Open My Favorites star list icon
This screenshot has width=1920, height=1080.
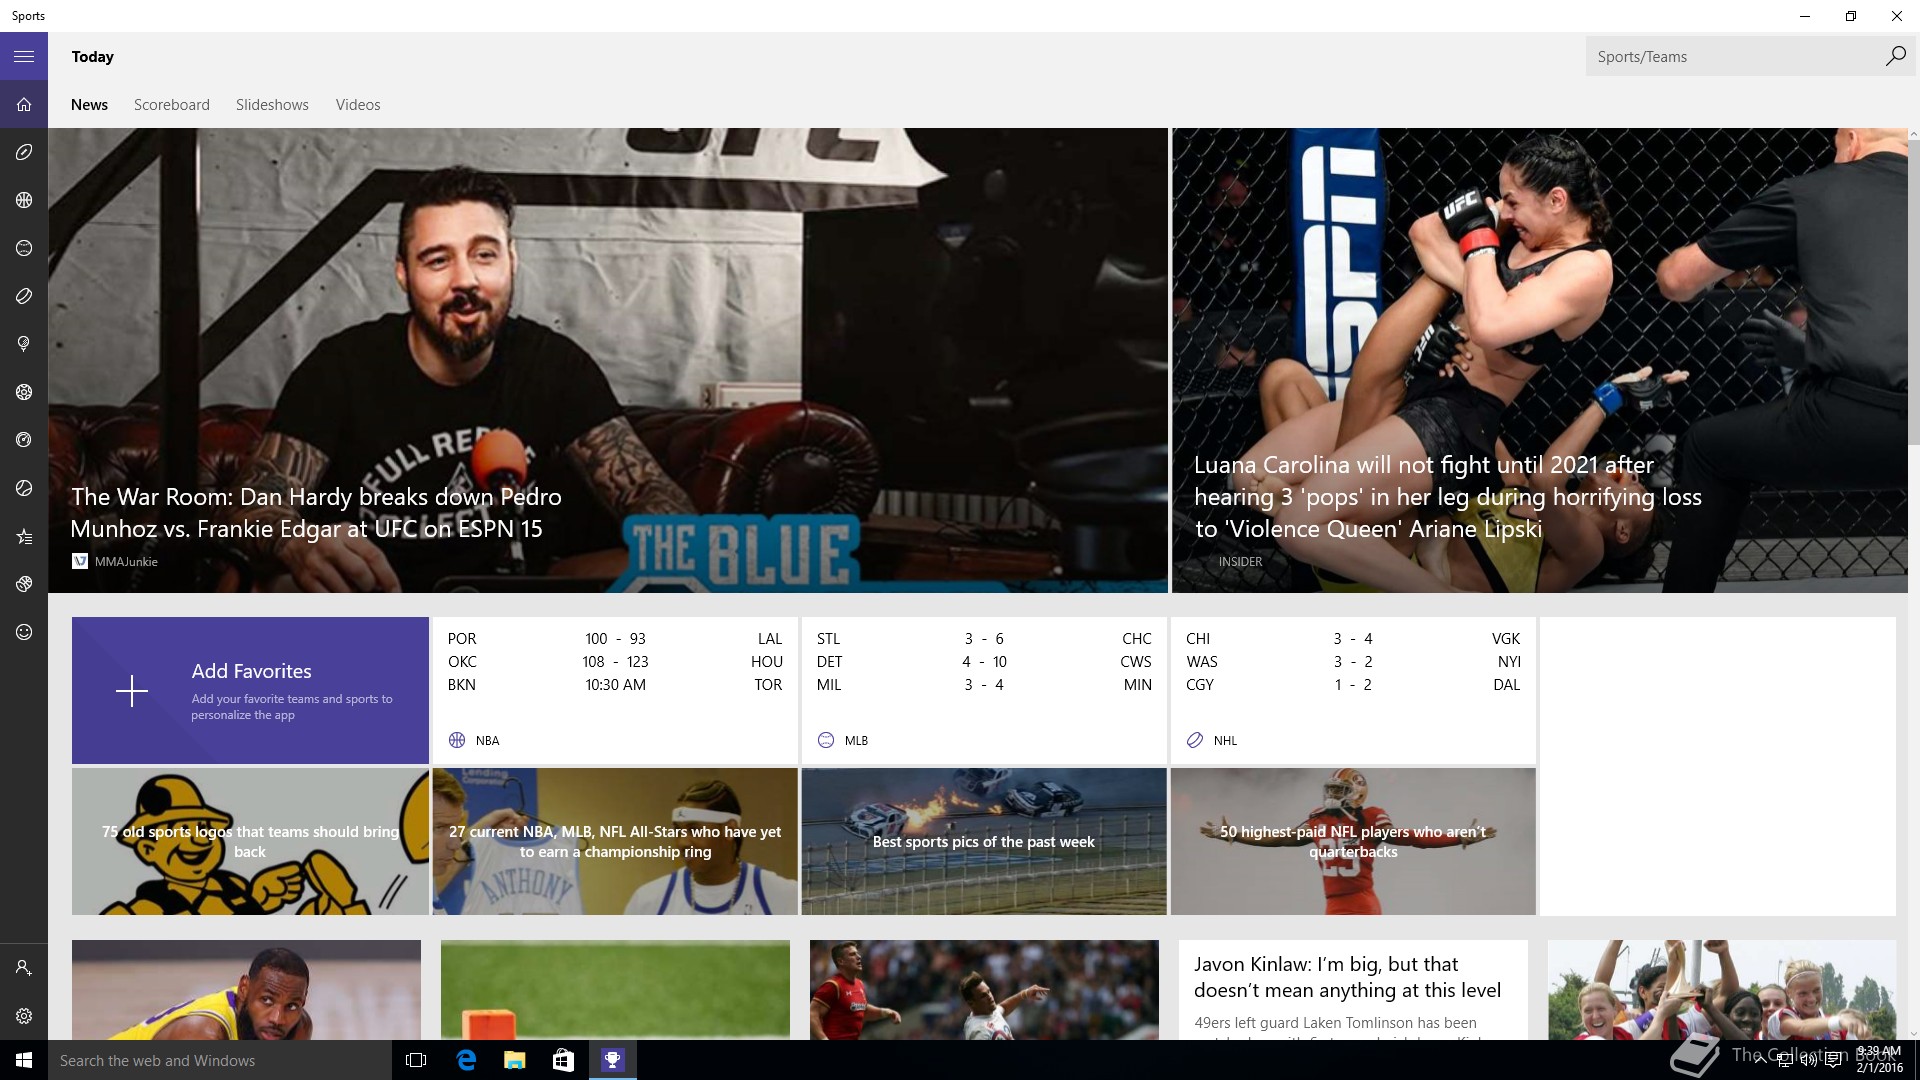click(x=24, y=536)
